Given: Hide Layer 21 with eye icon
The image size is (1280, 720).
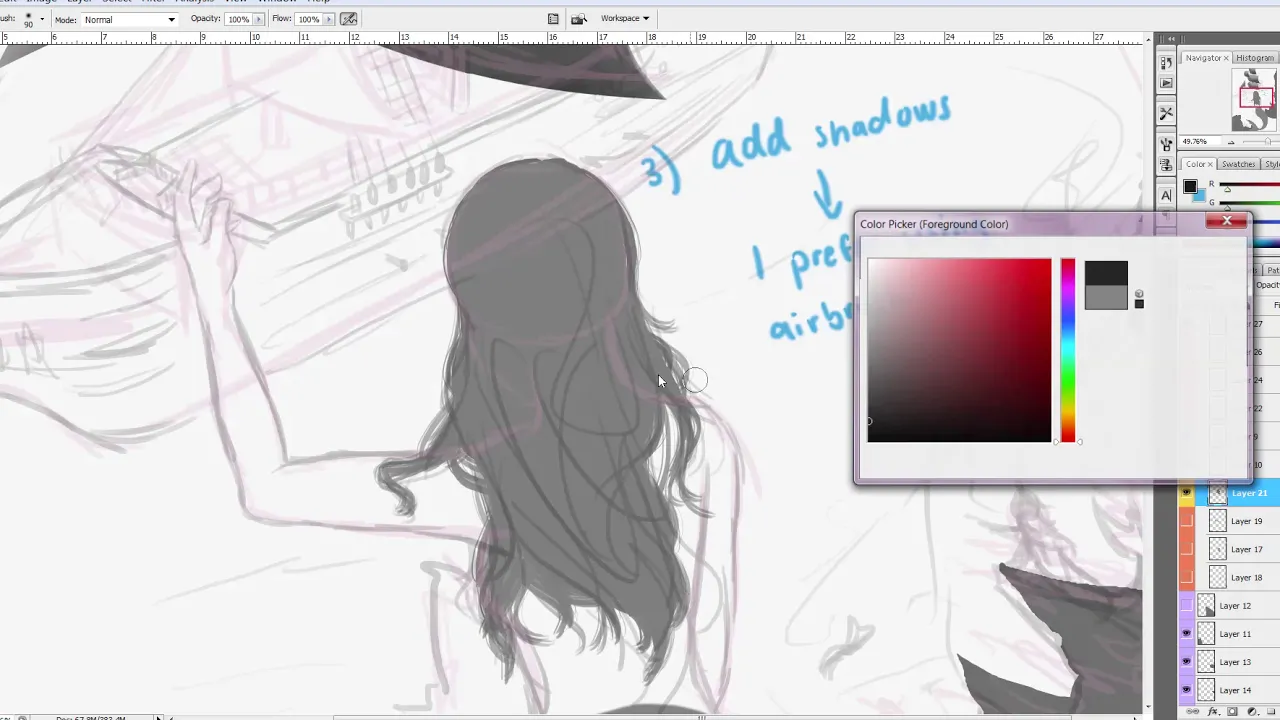Looking at the screenshot, I should pyautogui.click(x=1187, y=493).
